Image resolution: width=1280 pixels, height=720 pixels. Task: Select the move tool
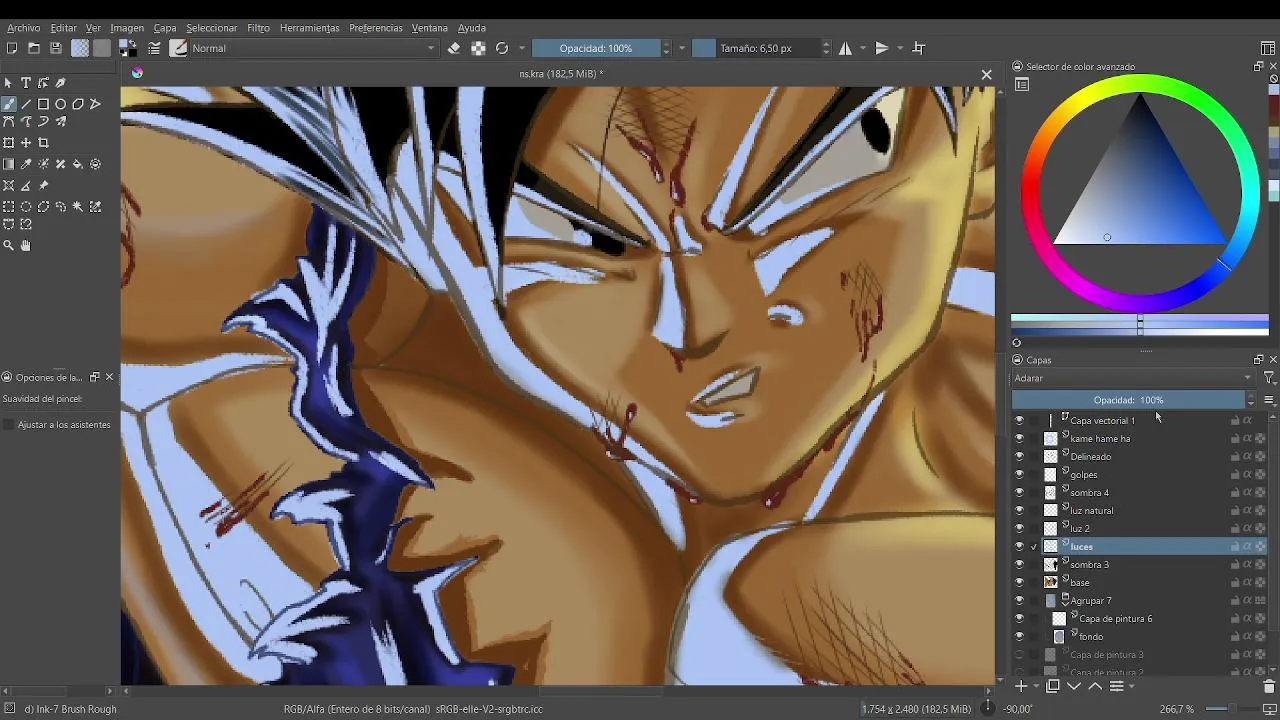(x=26, y=143)
